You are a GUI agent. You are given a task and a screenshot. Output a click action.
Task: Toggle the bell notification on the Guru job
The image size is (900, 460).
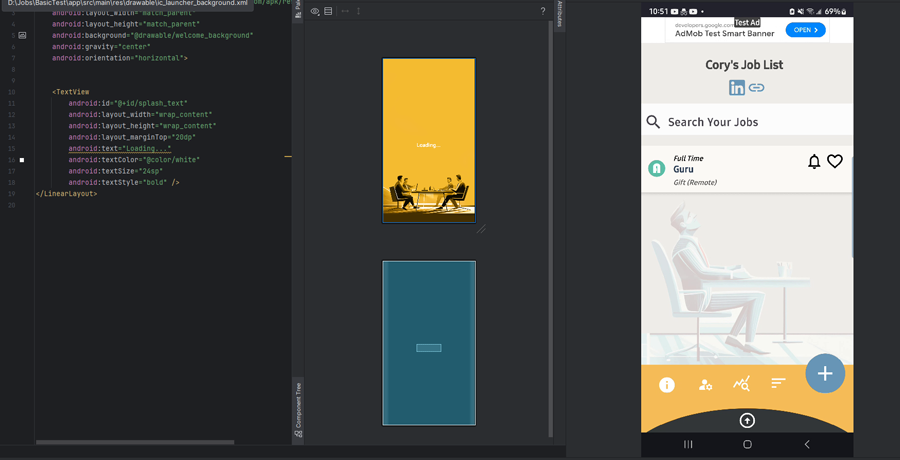click(x=814, y=162)
